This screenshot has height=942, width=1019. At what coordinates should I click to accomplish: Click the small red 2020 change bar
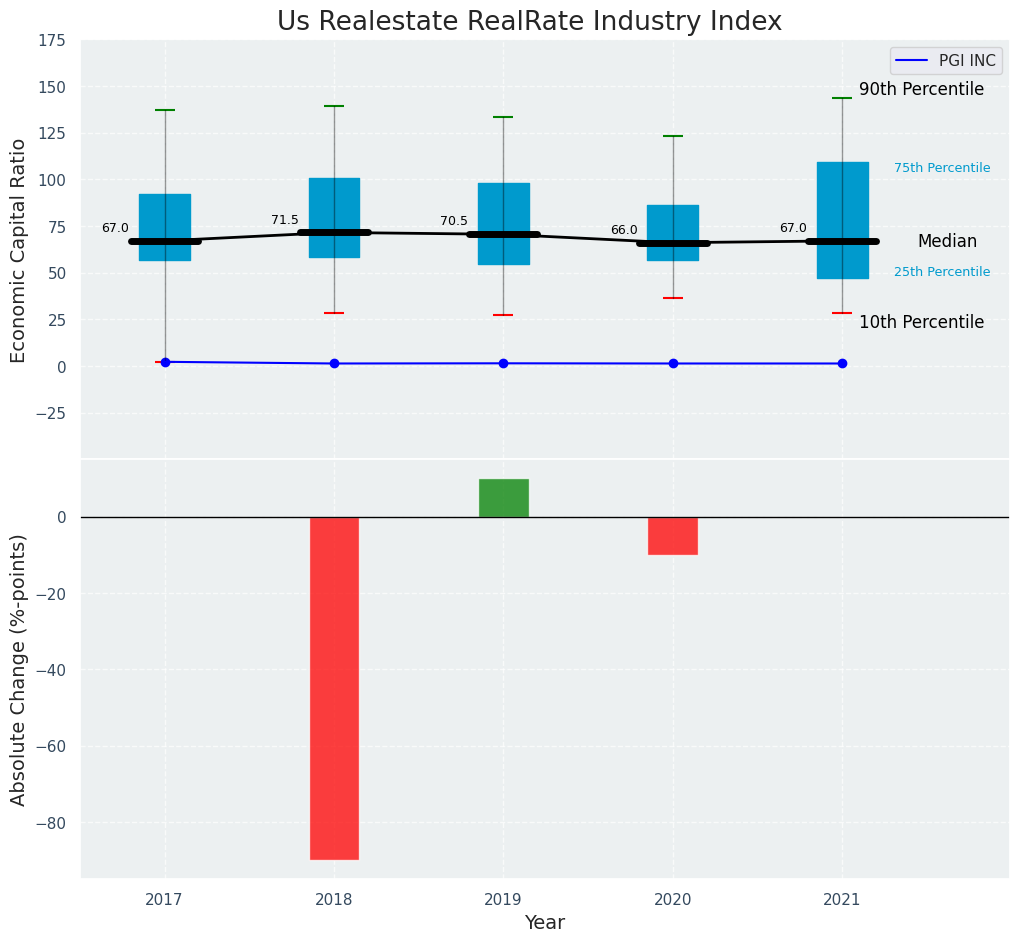(x=672, y=536)
